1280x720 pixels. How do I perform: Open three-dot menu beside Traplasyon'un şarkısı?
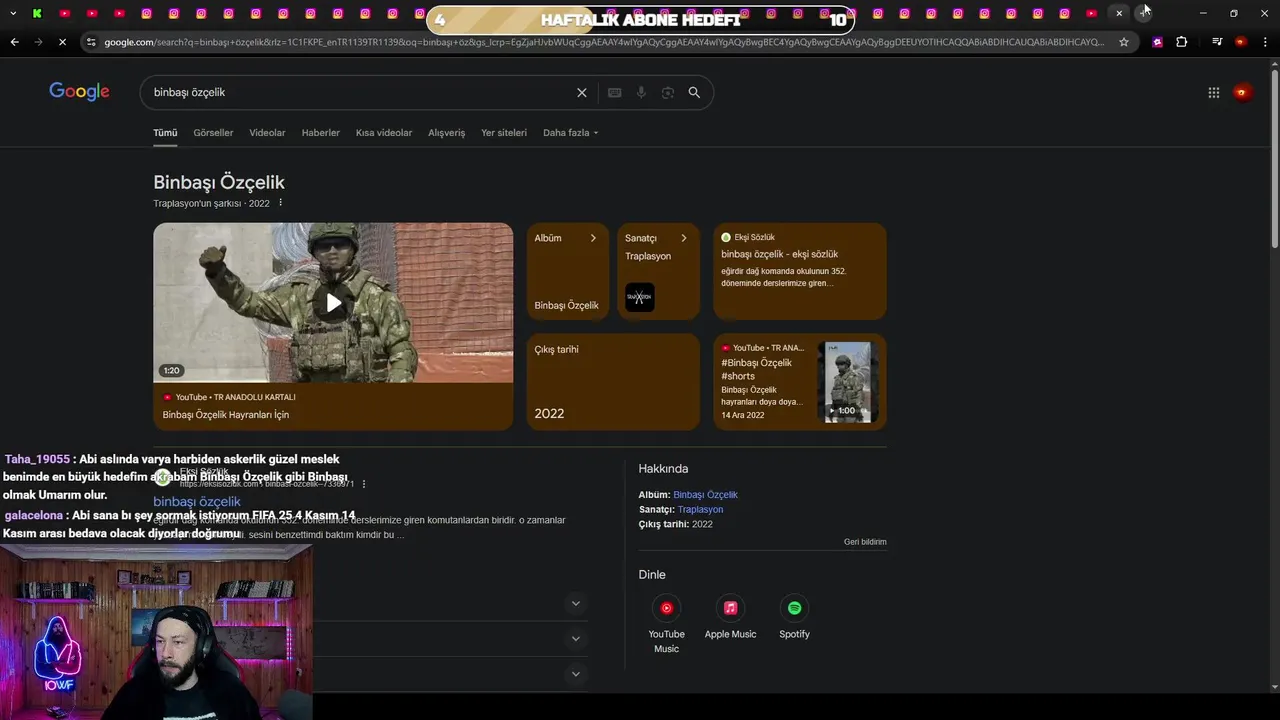click(280, 203)
